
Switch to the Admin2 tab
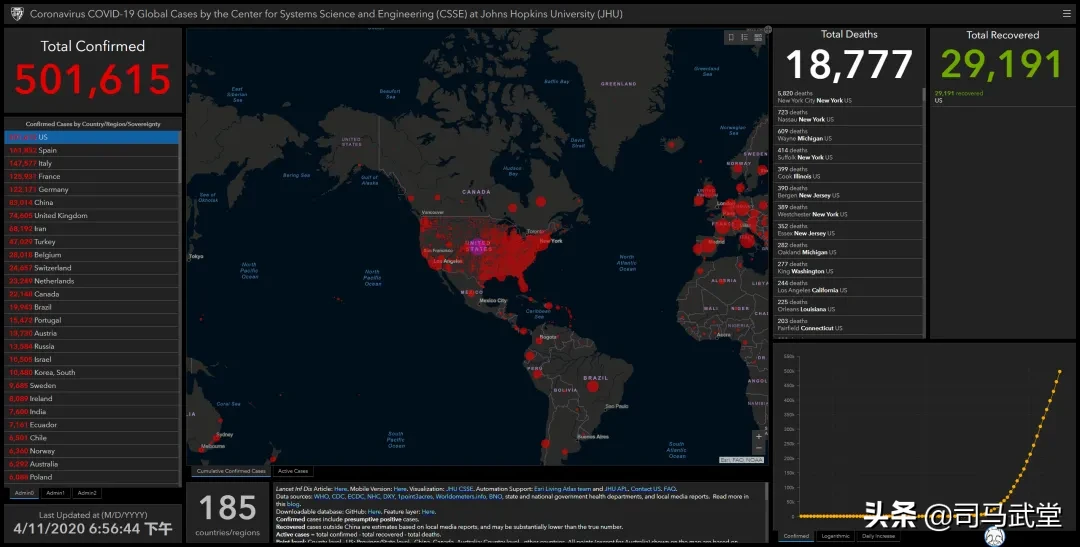tap(88, 493)
